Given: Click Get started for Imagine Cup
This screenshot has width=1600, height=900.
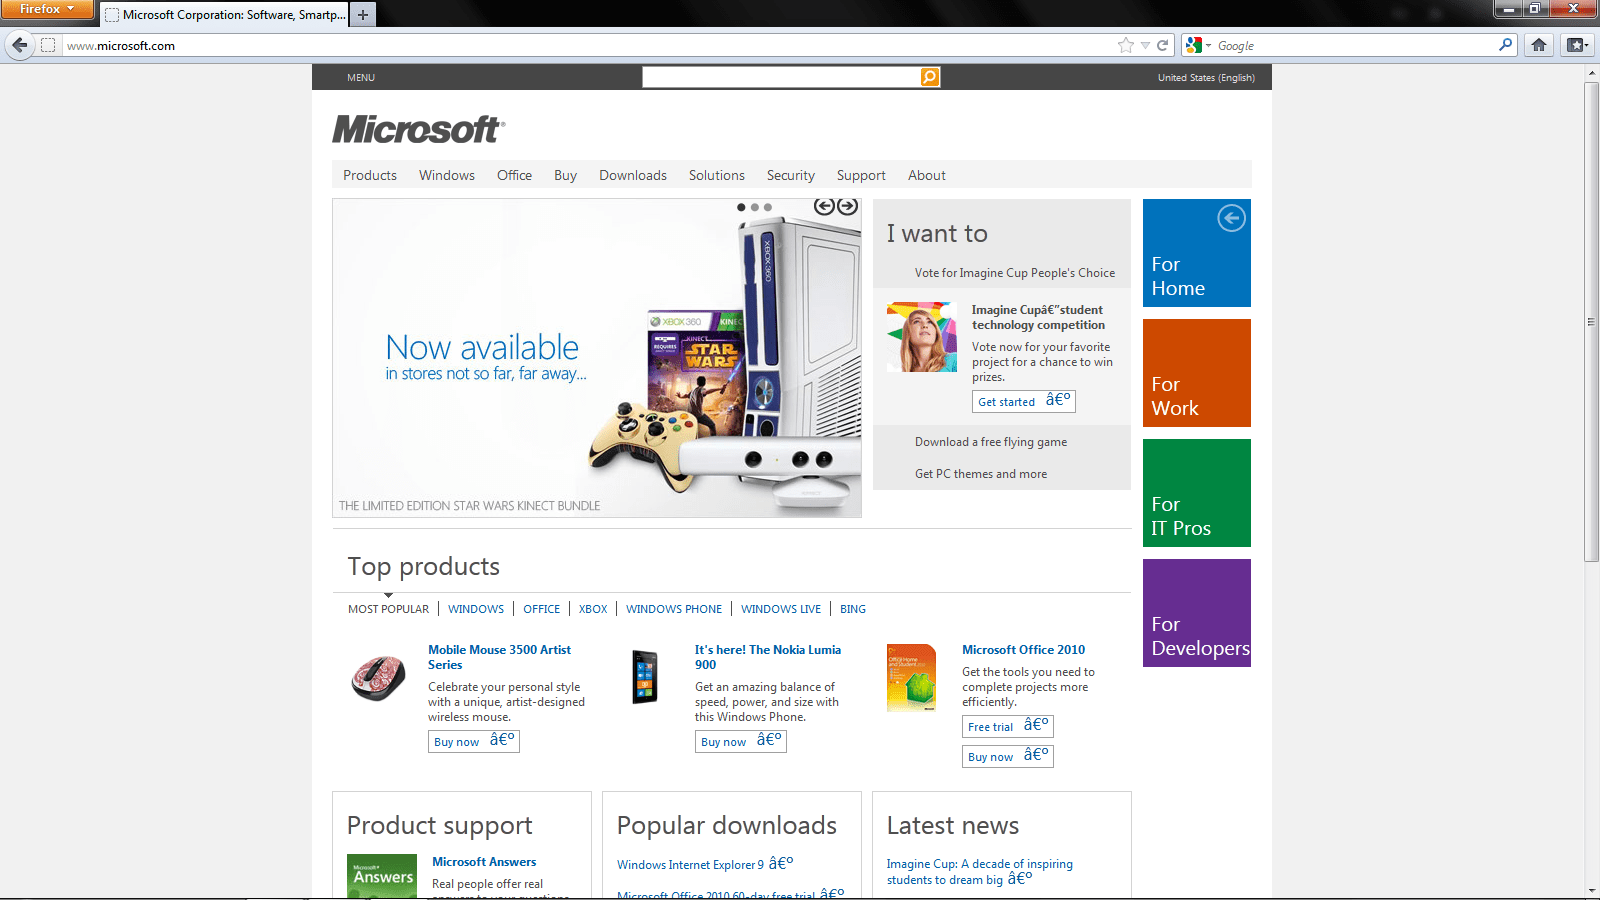Looking at the screenshot, I should (x=1024, y=401).
